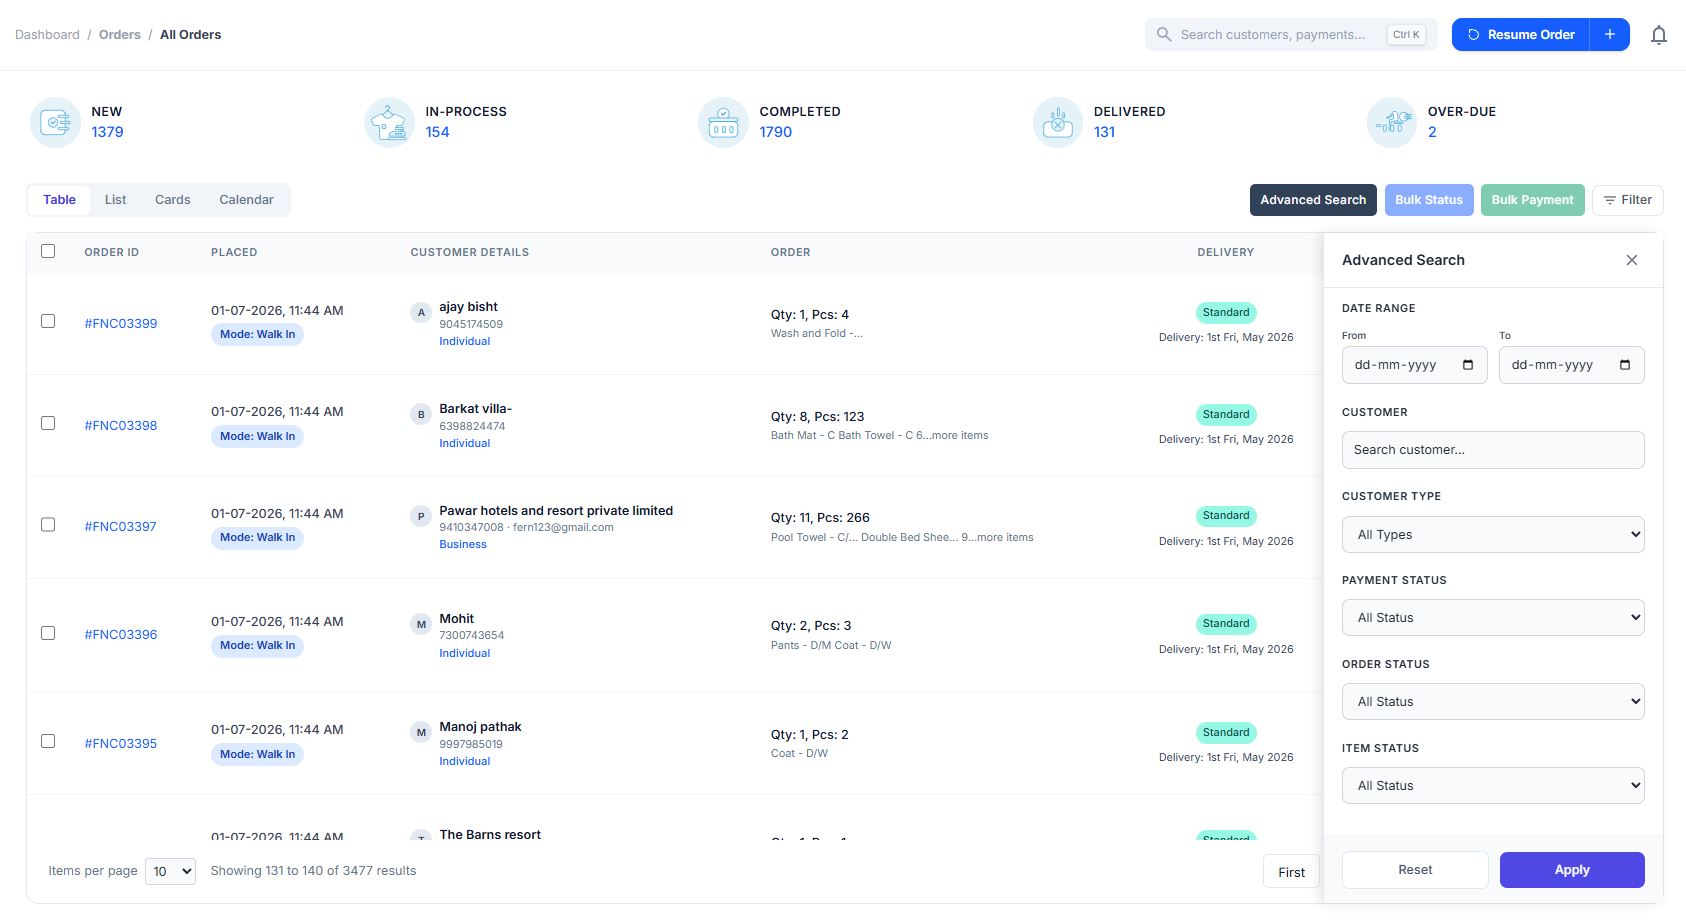Switch to Cards view tab
The height and width of the screenshot is (923, 1686).
tap(173, 200)
